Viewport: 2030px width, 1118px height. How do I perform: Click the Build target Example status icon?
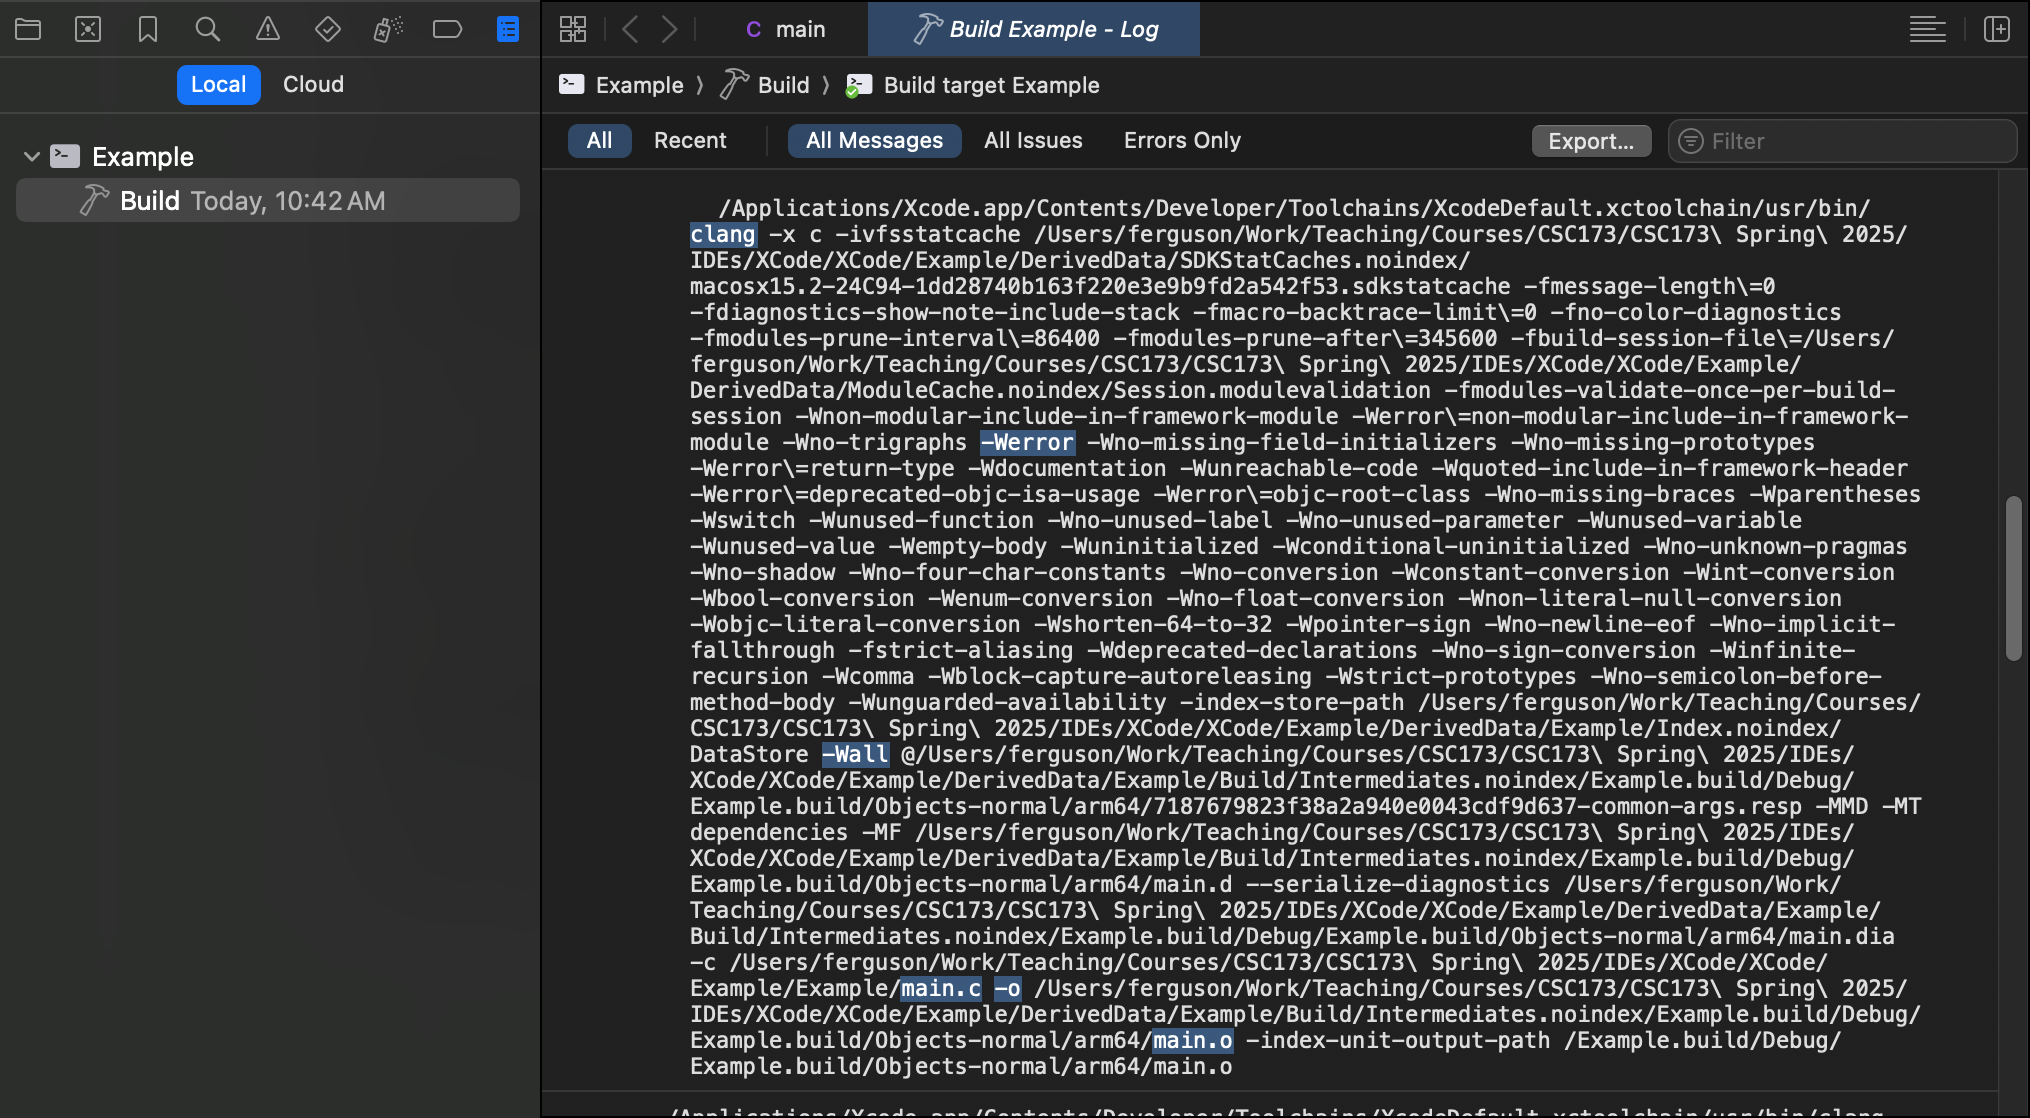coord(858,86)
